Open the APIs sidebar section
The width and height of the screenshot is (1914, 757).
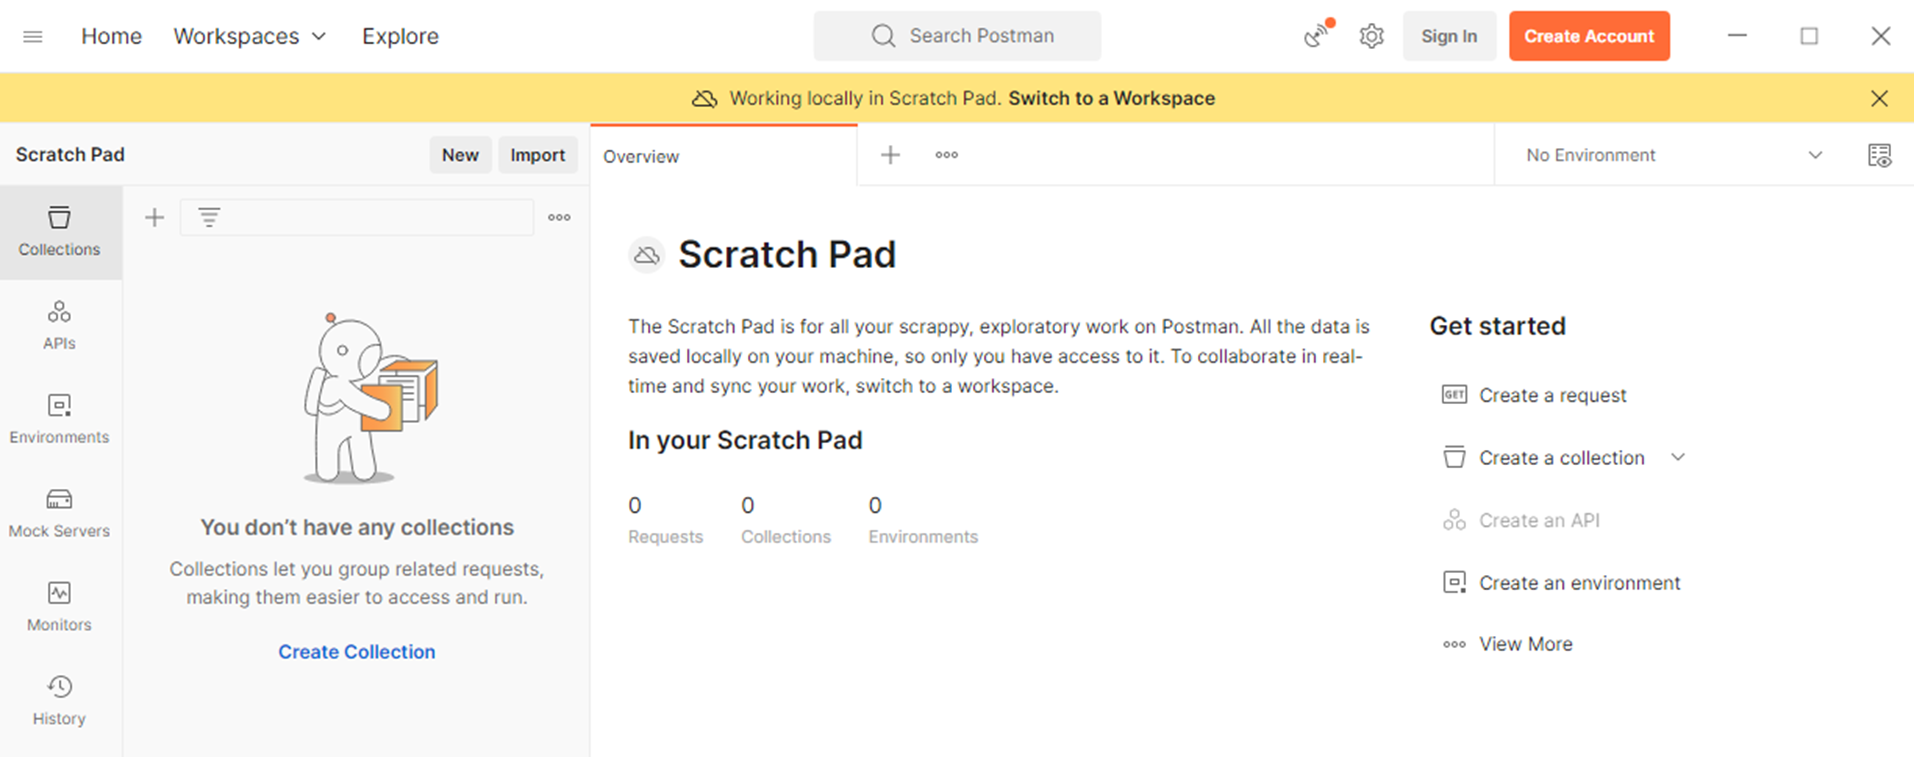pos(59,326)
